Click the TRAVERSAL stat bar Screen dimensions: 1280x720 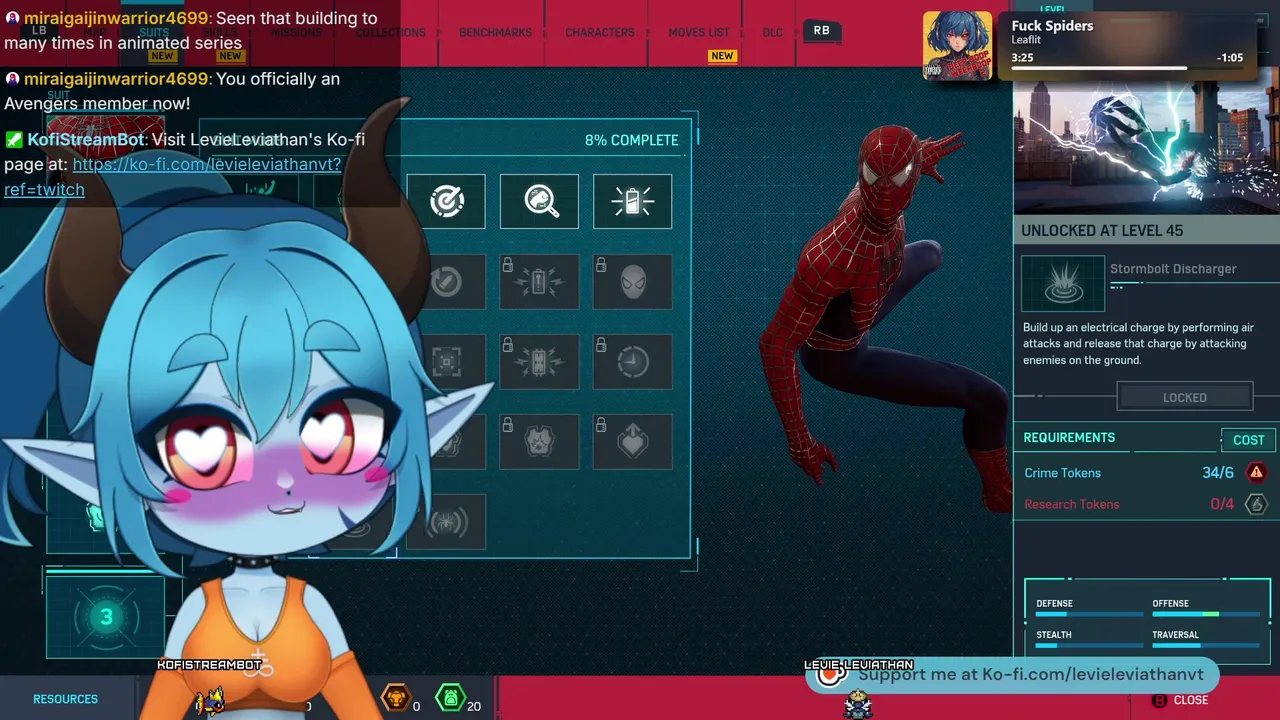click(1204, 645)
